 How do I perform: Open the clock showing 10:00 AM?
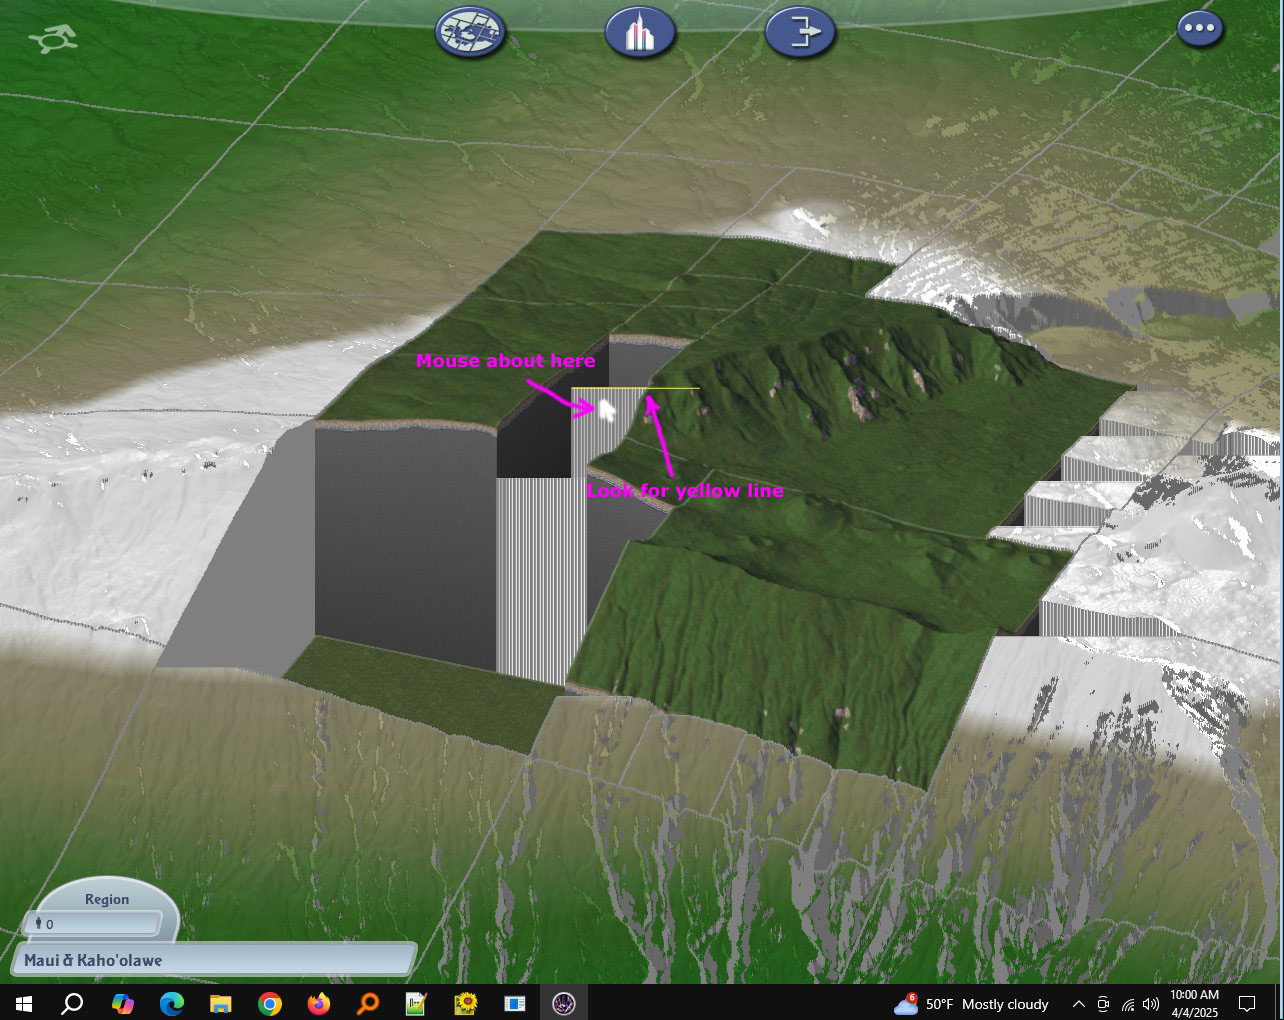(x=1194, y=1003)
